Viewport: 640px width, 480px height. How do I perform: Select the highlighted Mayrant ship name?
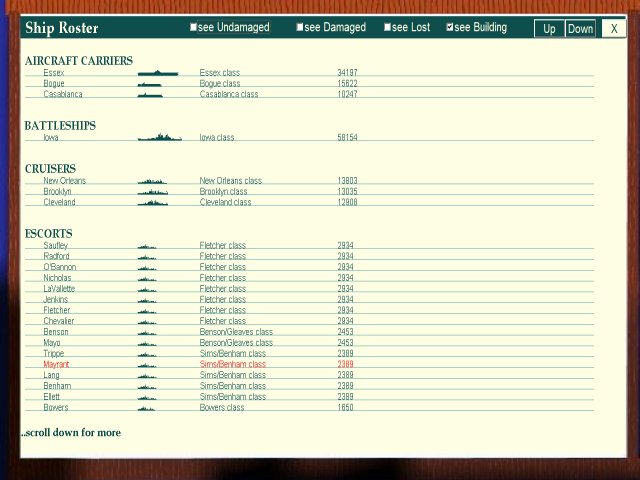[x=56, y=364]
